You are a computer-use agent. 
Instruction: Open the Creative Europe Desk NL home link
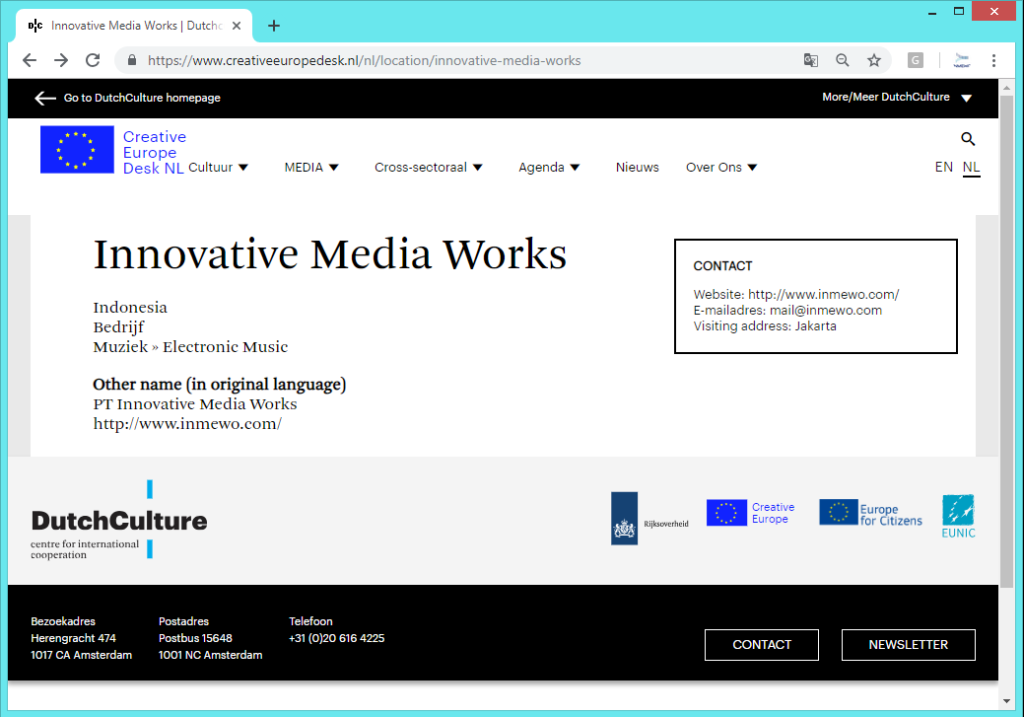click(x=155, y=152)
